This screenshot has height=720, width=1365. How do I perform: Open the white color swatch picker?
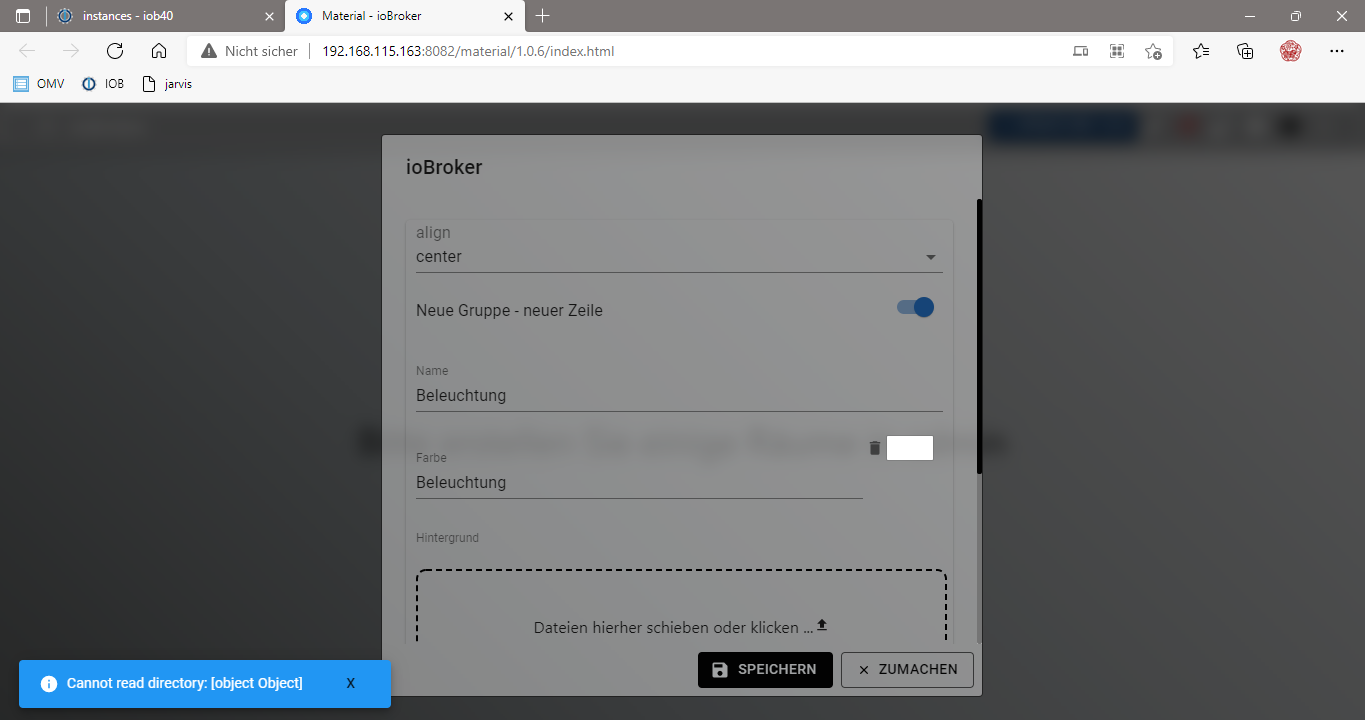pos(910,448)
